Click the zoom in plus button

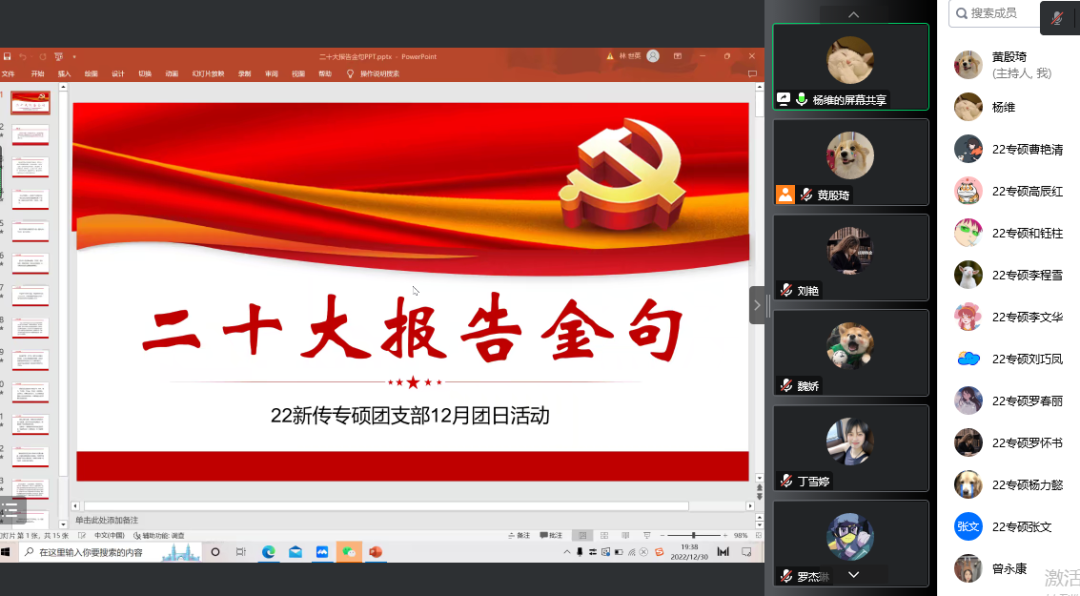click(725, 535)
